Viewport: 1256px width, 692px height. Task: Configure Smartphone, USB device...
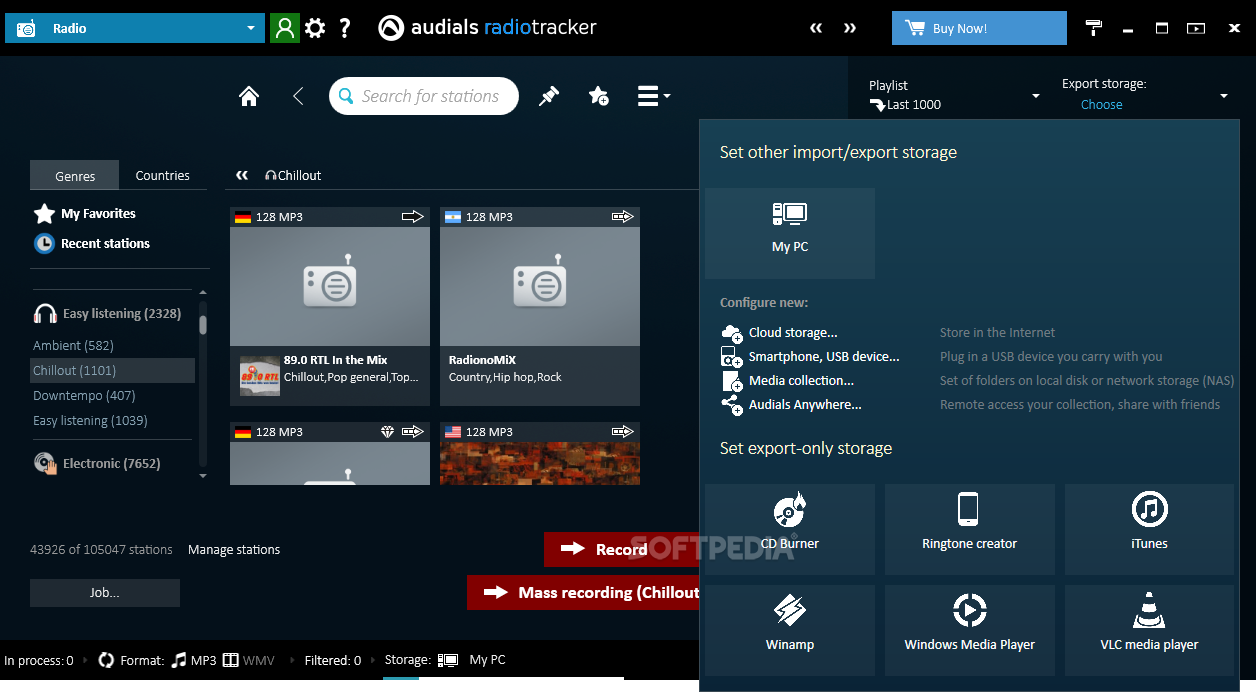tap(810, 356)
